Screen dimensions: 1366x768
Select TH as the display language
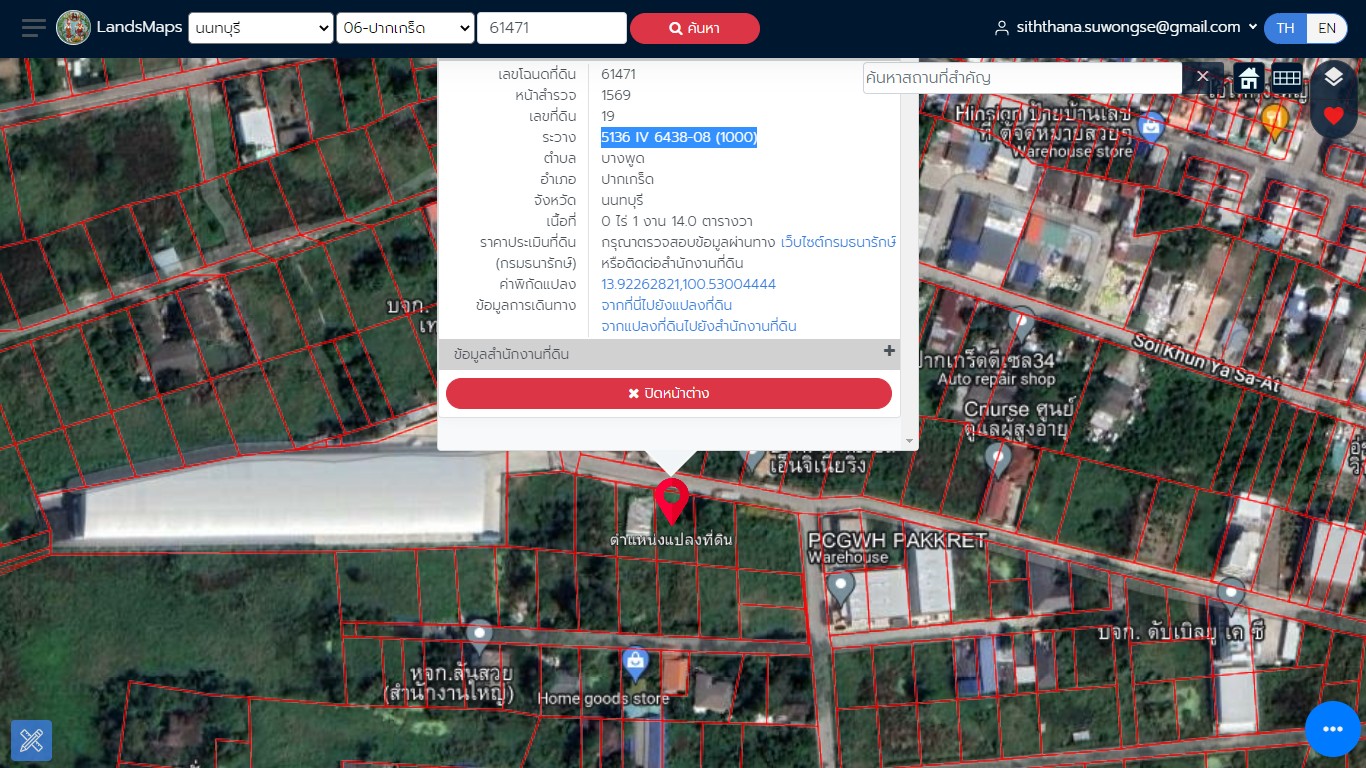[1285, 28]
